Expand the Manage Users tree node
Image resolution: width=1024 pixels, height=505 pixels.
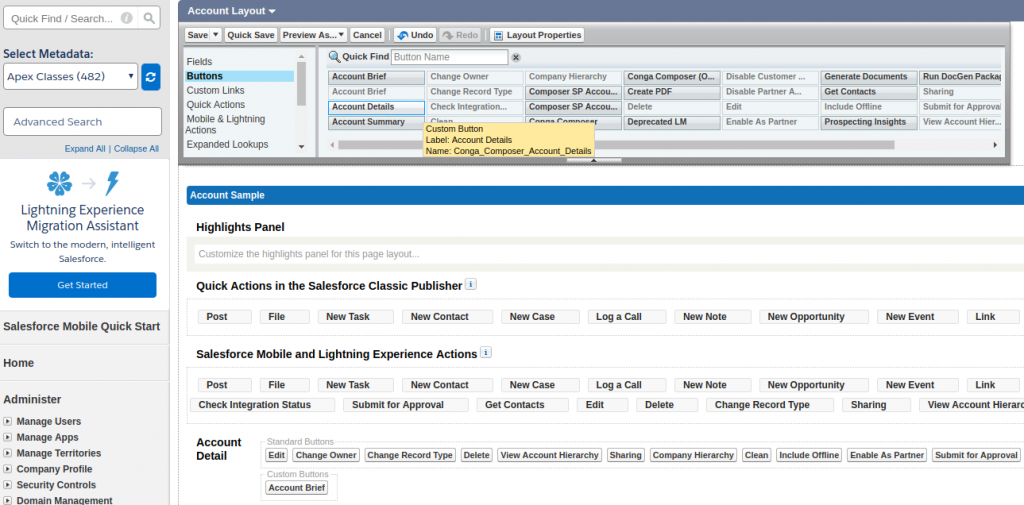tap(8, 421)
